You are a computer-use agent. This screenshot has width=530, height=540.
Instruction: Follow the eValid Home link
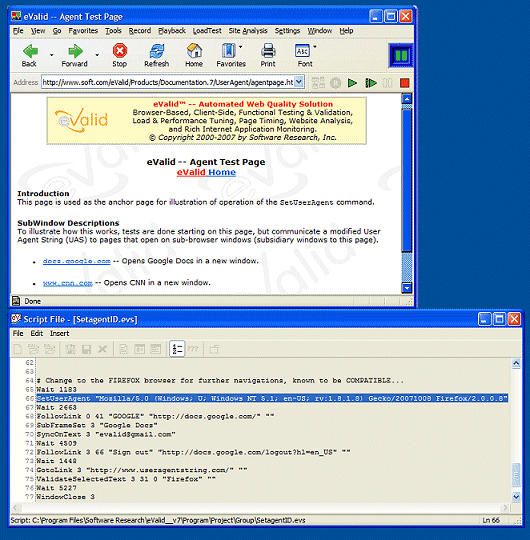pos(206,172)
